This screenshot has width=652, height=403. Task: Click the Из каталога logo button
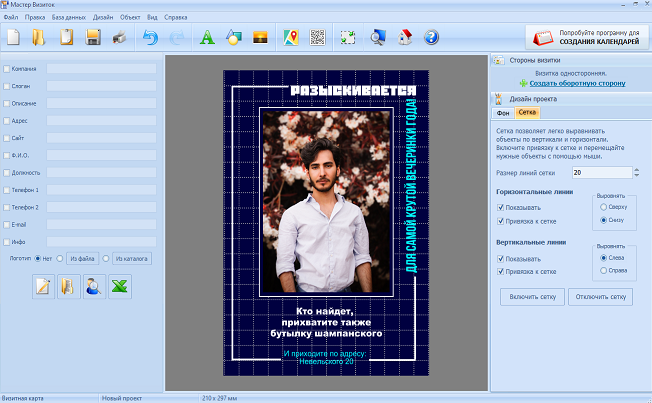click(131, 259)
